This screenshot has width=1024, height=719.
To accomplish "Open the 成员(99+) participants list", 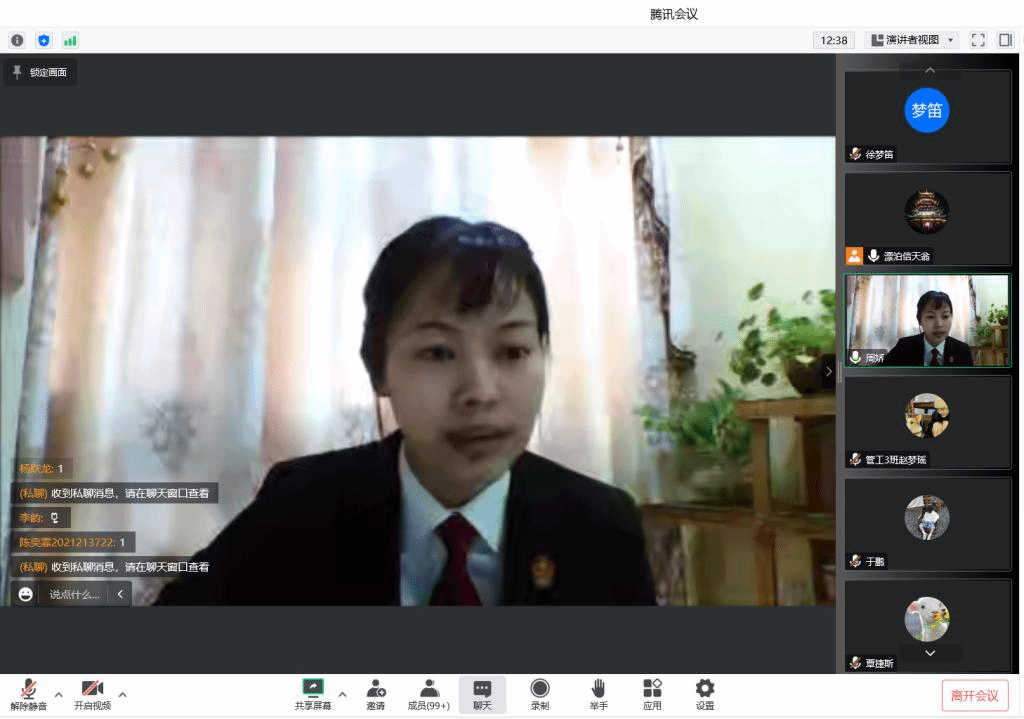I will tap(429, 694).
